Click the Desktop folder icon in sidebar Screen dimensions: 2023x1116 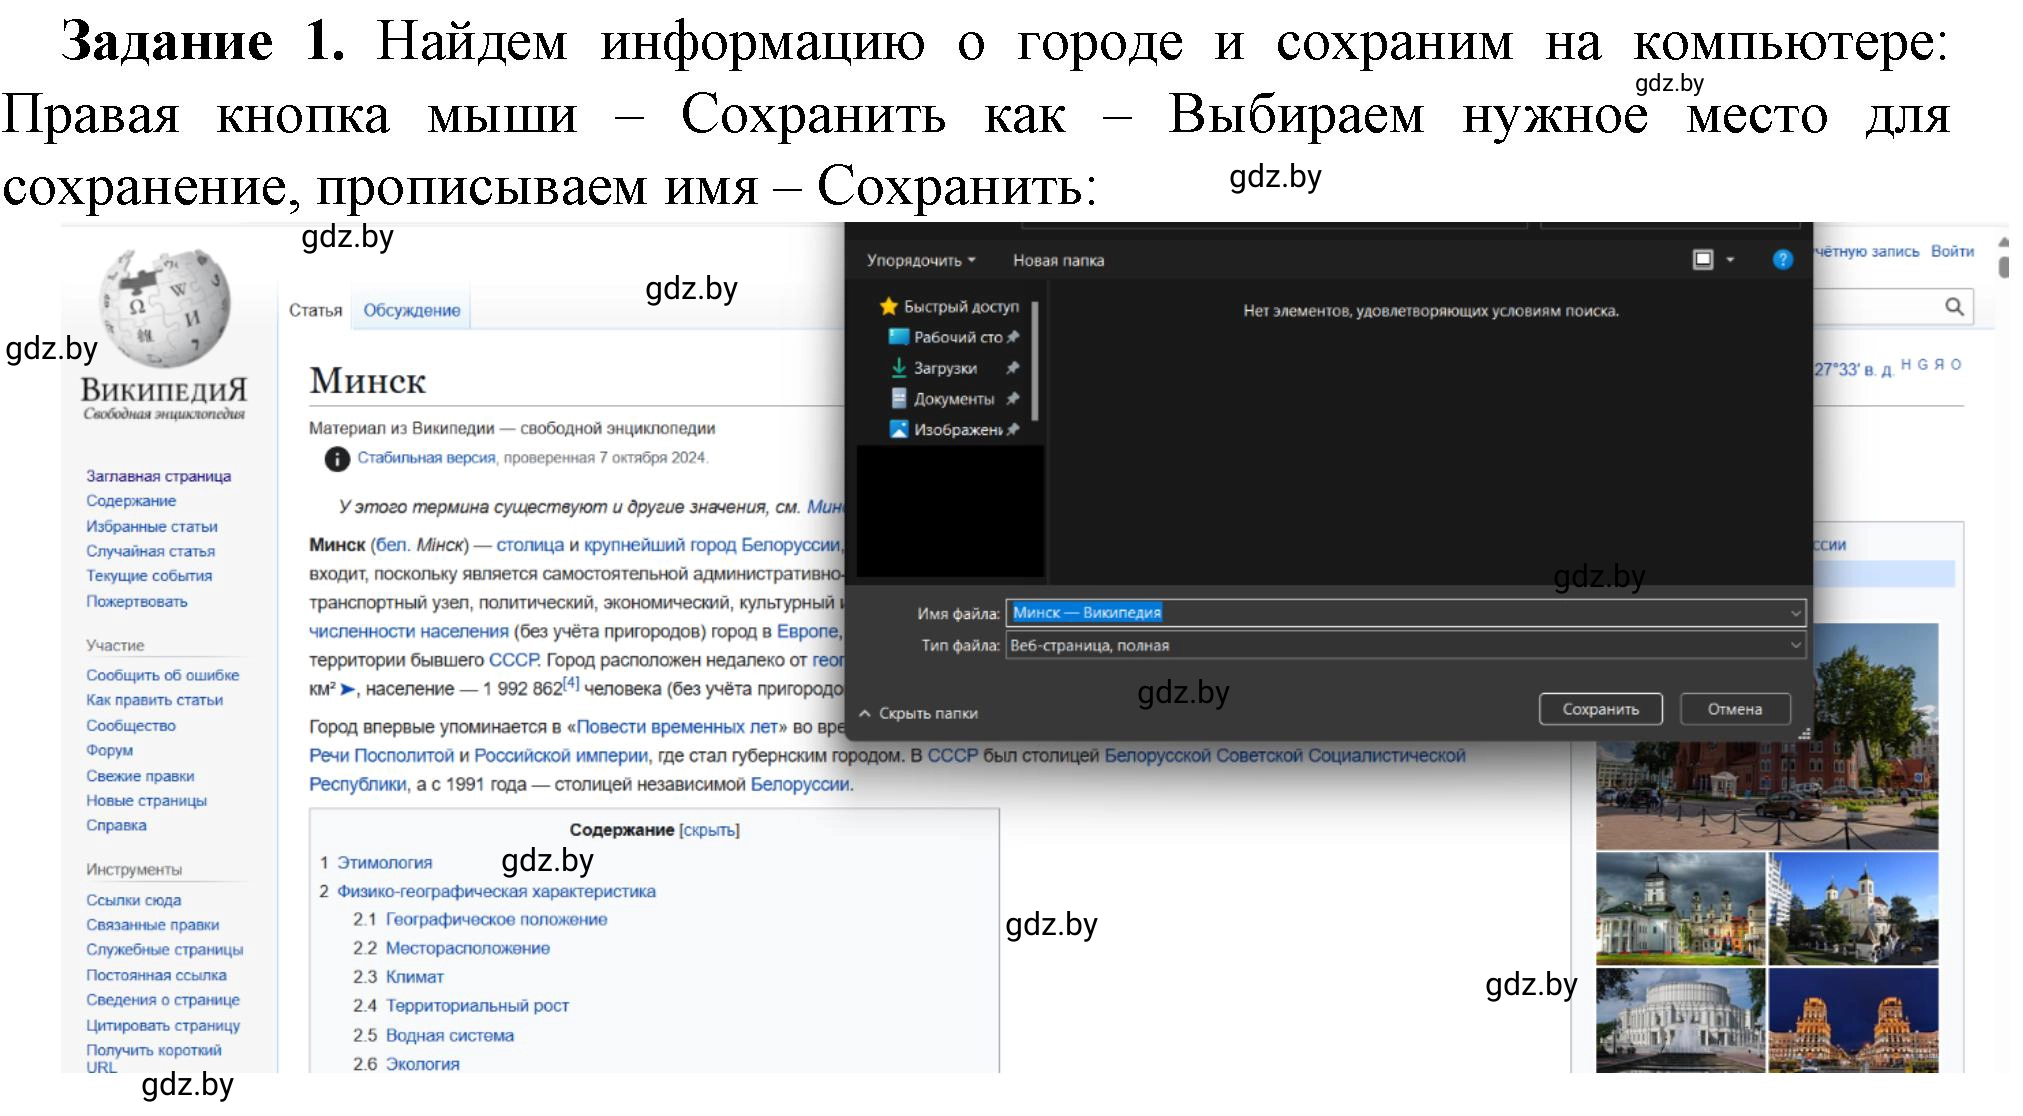tap(898, 337)
